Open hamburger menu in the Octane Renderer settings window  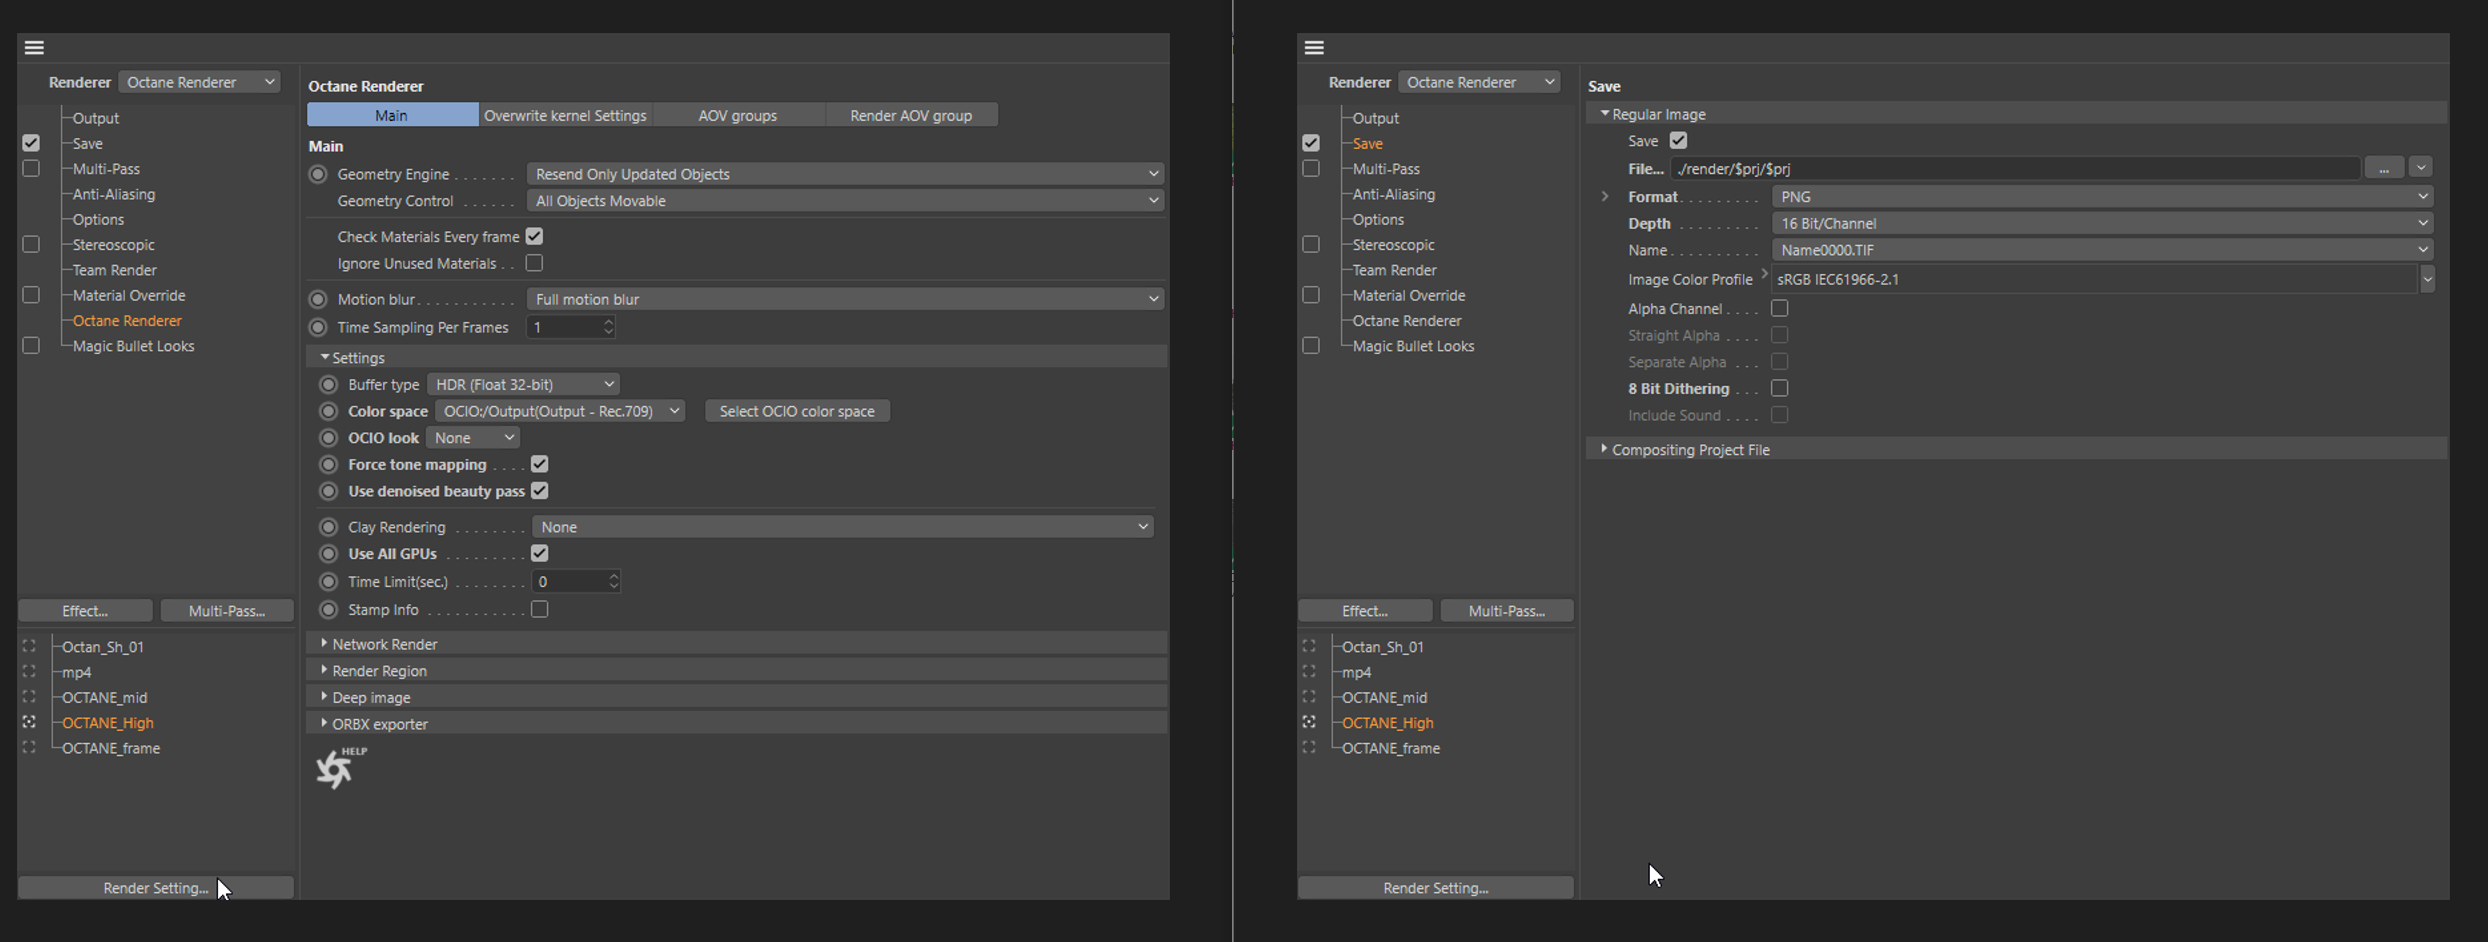point(34,47)
